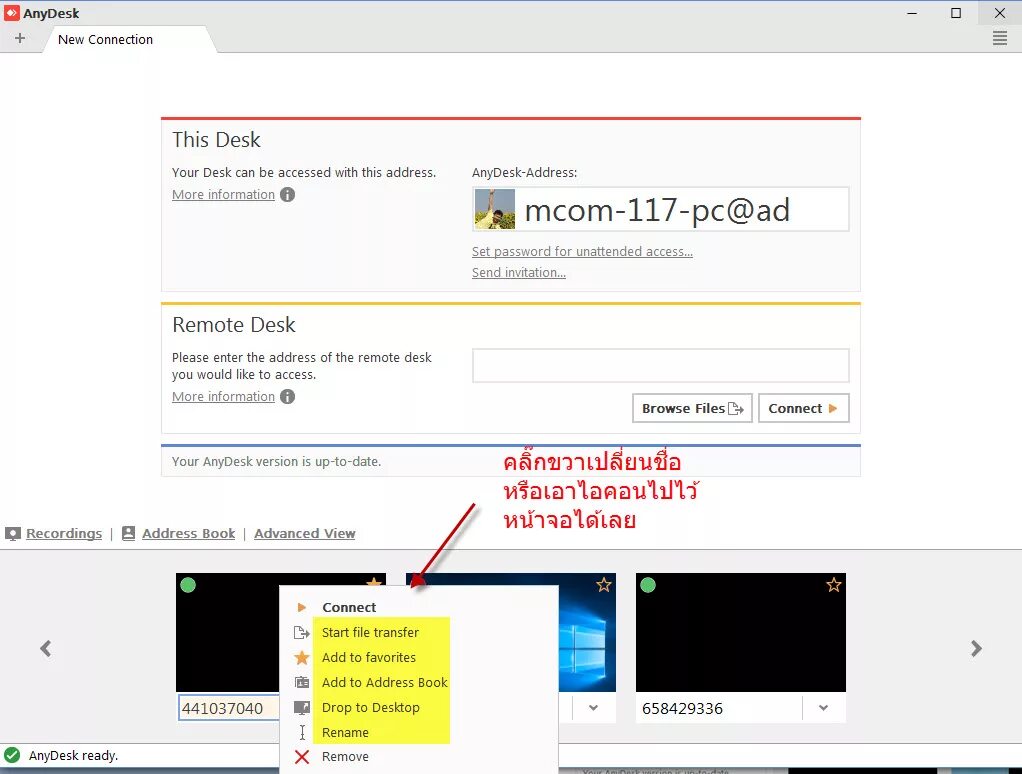Open the Recordings link
This screenshot has width=1022, height=774.
pos(64,534)
